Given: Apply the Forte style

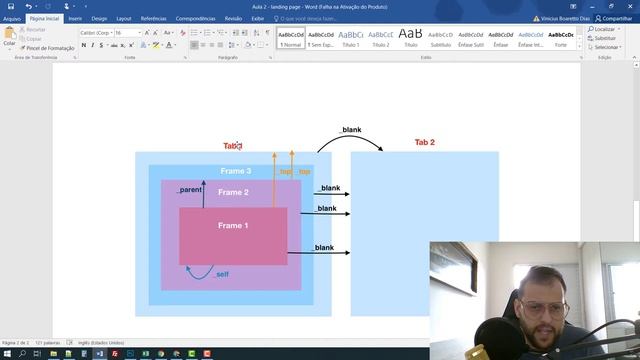Looking at the screenshot, I should click(561, 38).
